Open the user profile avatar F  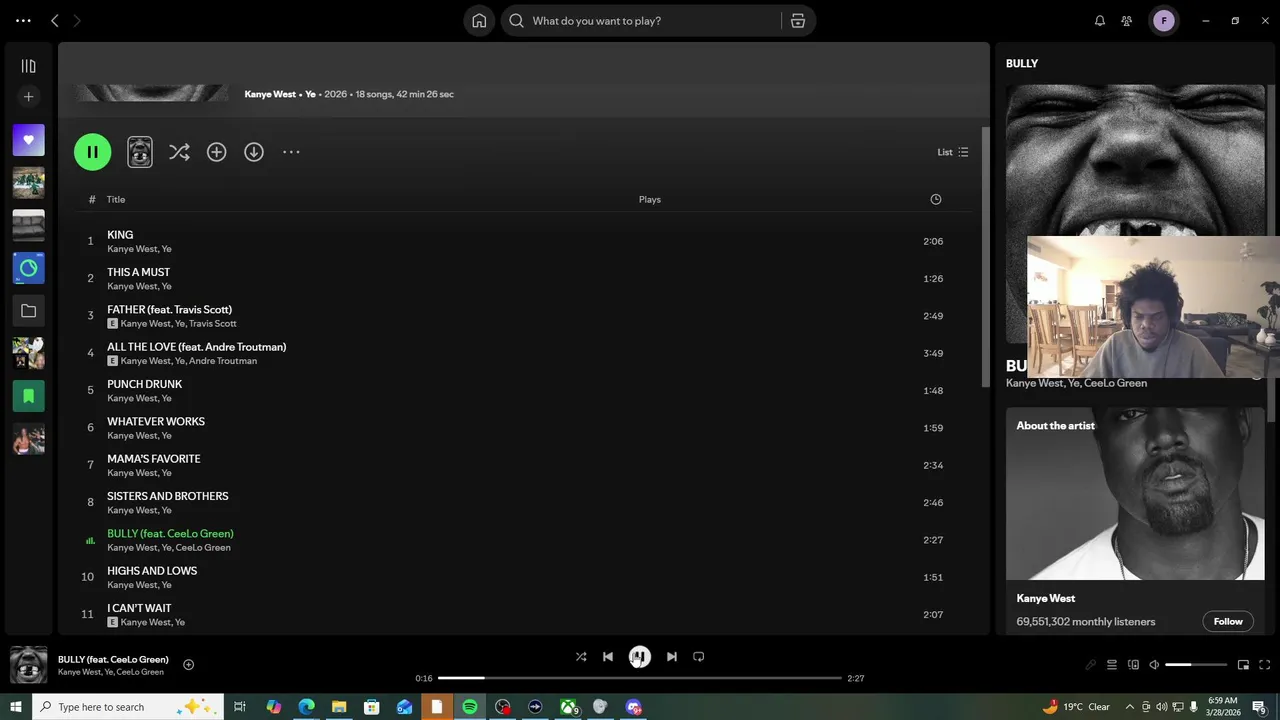pos(1163,21)
